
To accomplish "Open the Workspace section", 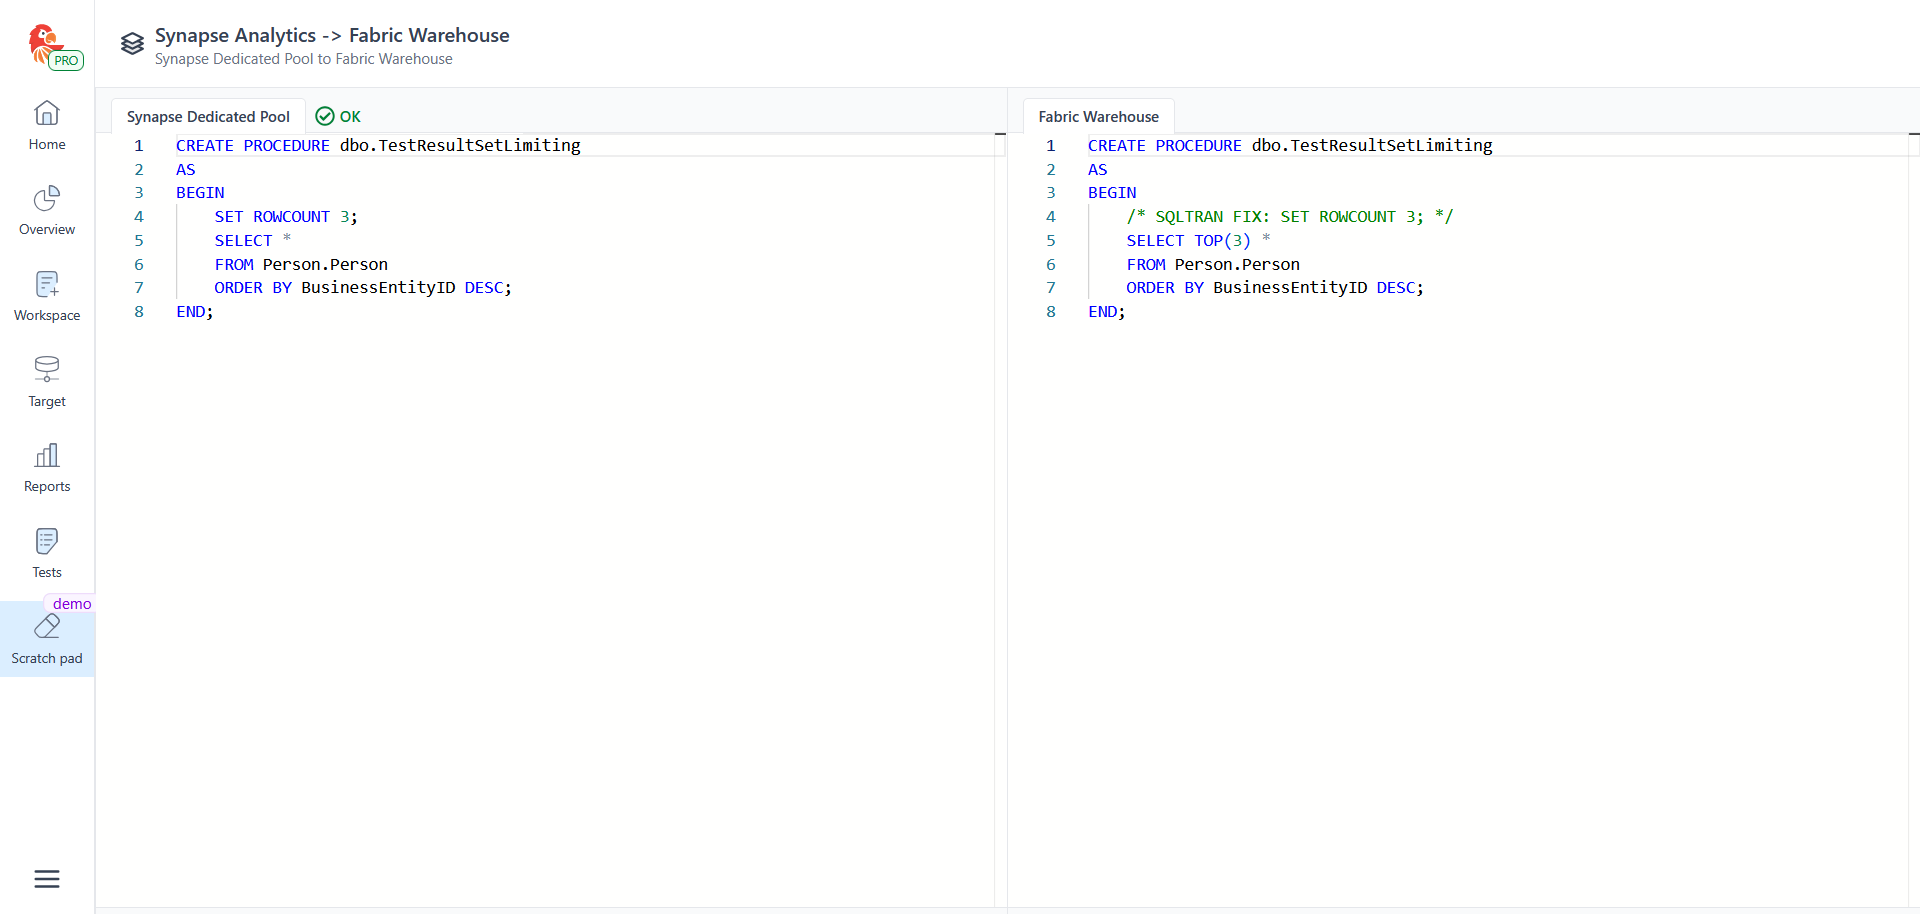I will (x=47, y=296).
